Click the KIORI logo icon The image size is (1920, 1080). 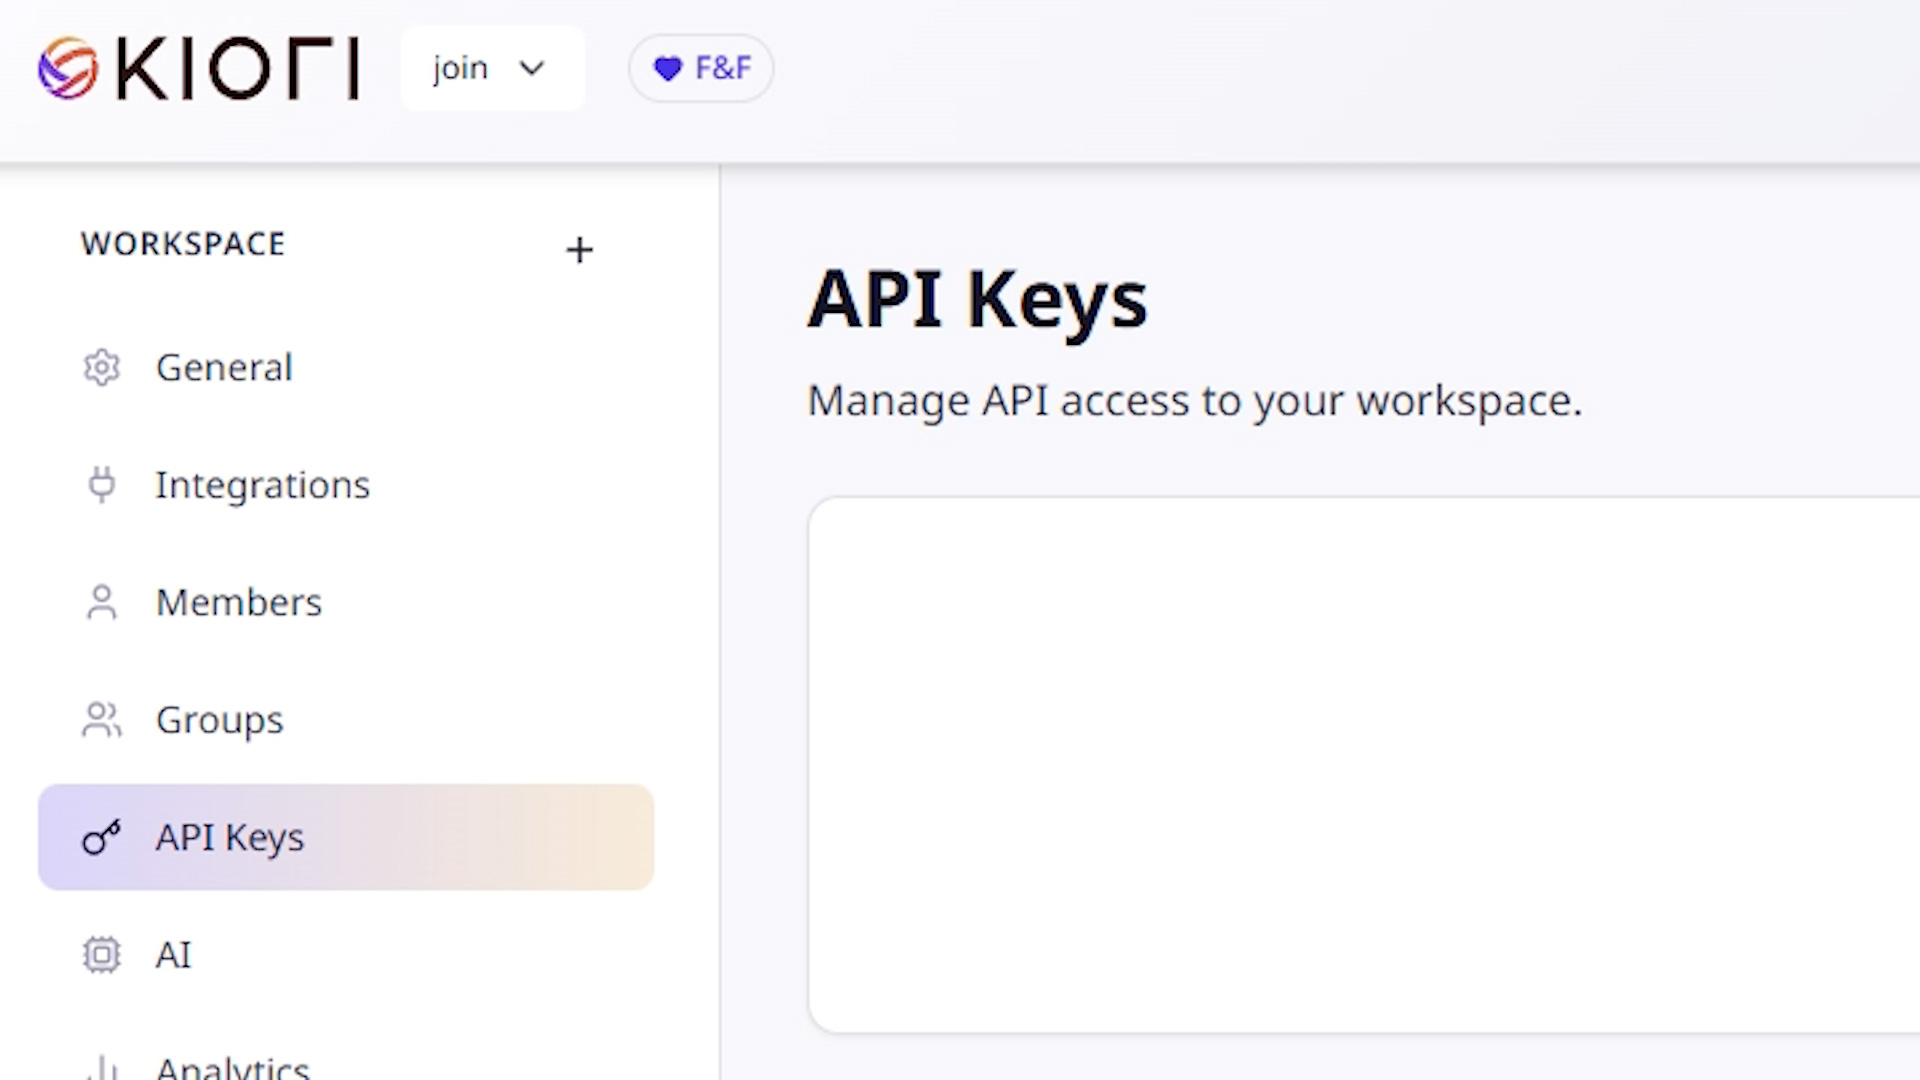(x=68, y=68)
